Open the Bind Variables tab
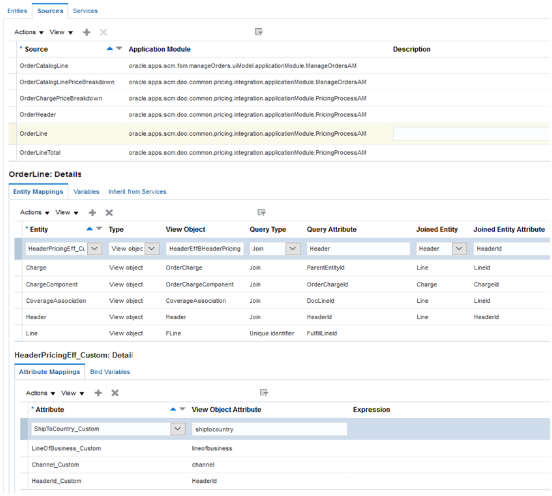The image size is (552, 496). coord(110,372)
